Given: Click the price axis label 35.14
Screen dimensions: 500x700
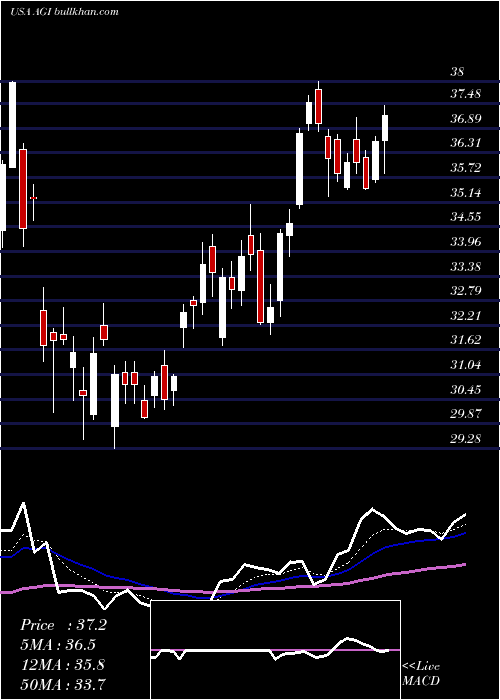Looking at the screenshot, I should pyautogui.click(x=466, y=193).
